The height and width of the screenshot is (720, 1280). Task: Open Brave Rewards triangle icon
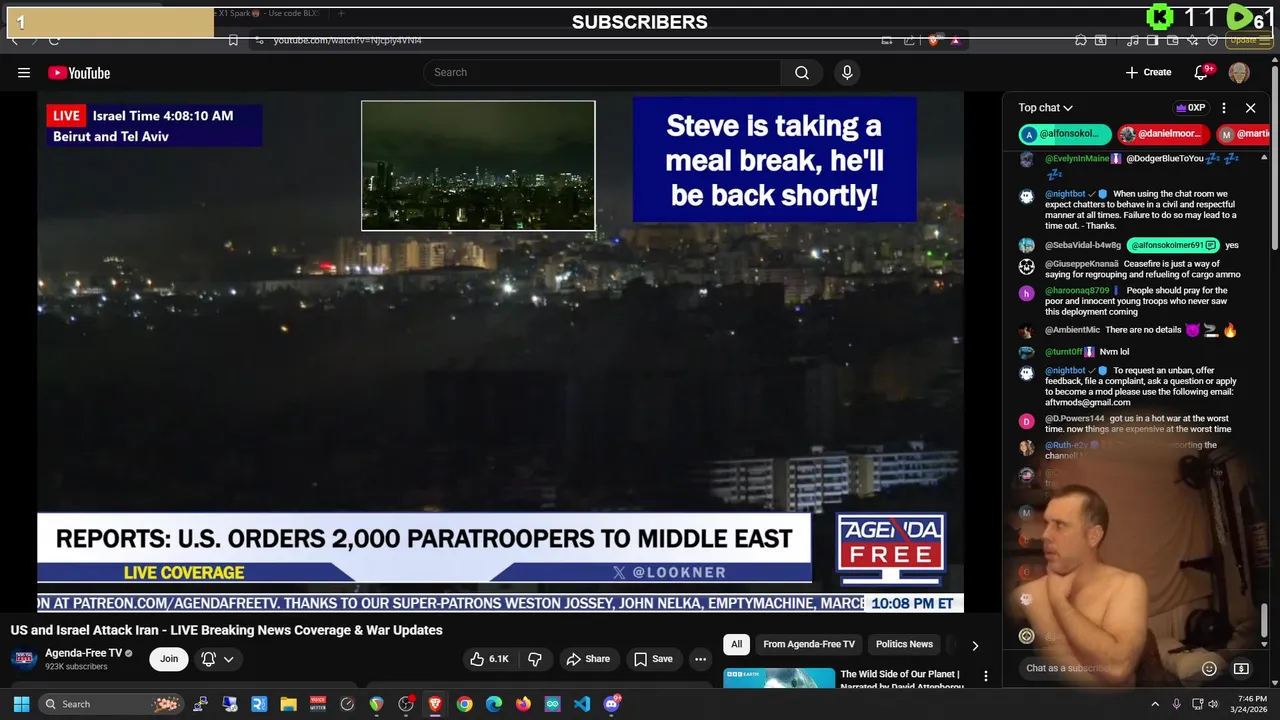[955, 40]
